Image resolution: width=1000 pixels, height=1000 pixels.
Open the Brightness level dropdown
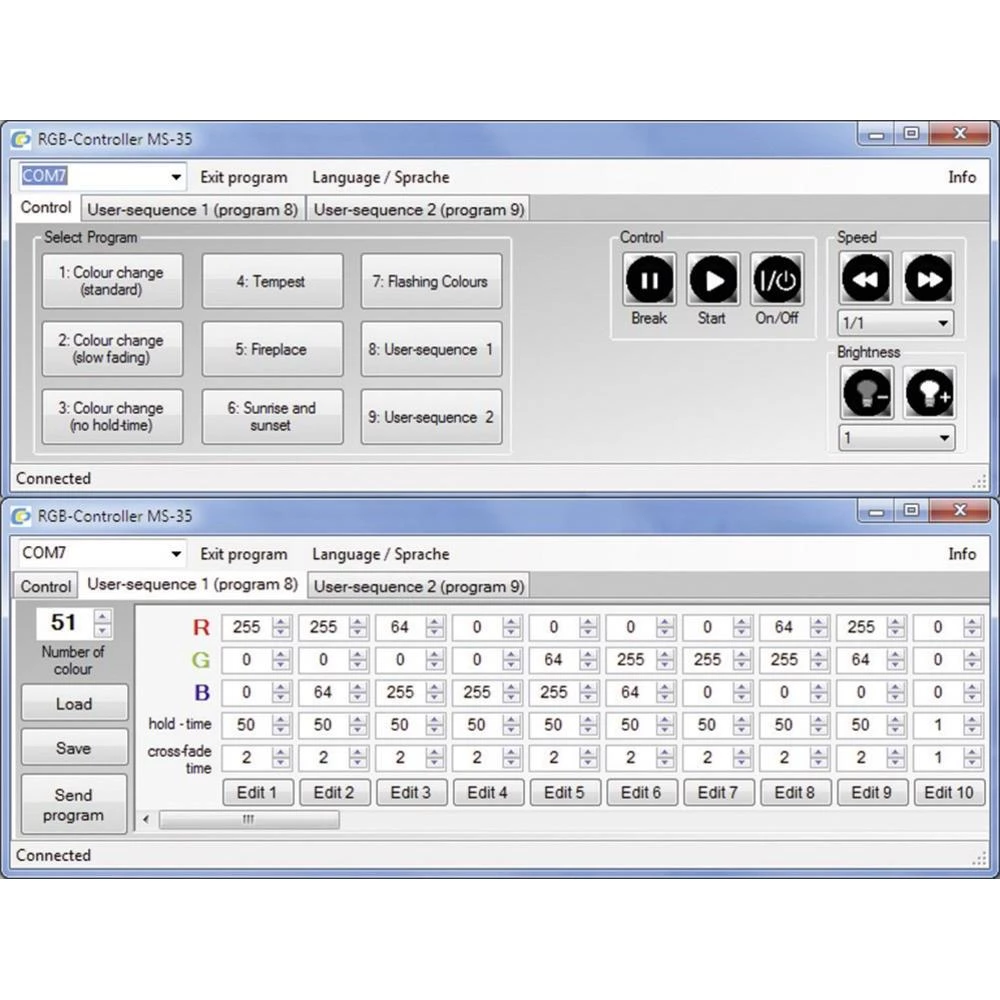(895, 438)
